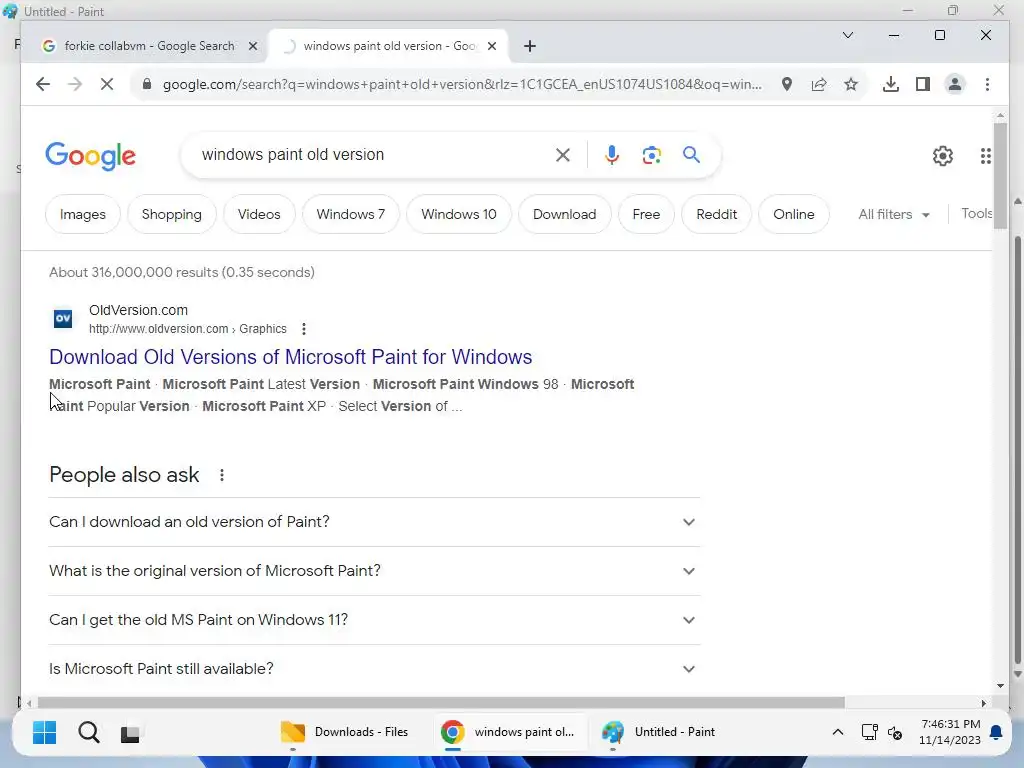Open the Windows Start menu
The height and width of the screenshot is (768, 1024).
pos(44,732)
